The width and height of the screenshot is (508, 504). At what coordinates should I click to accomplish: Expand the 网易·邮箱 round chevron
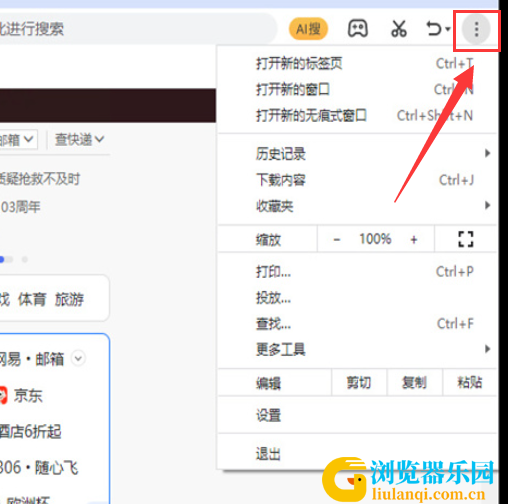[79, 359]
